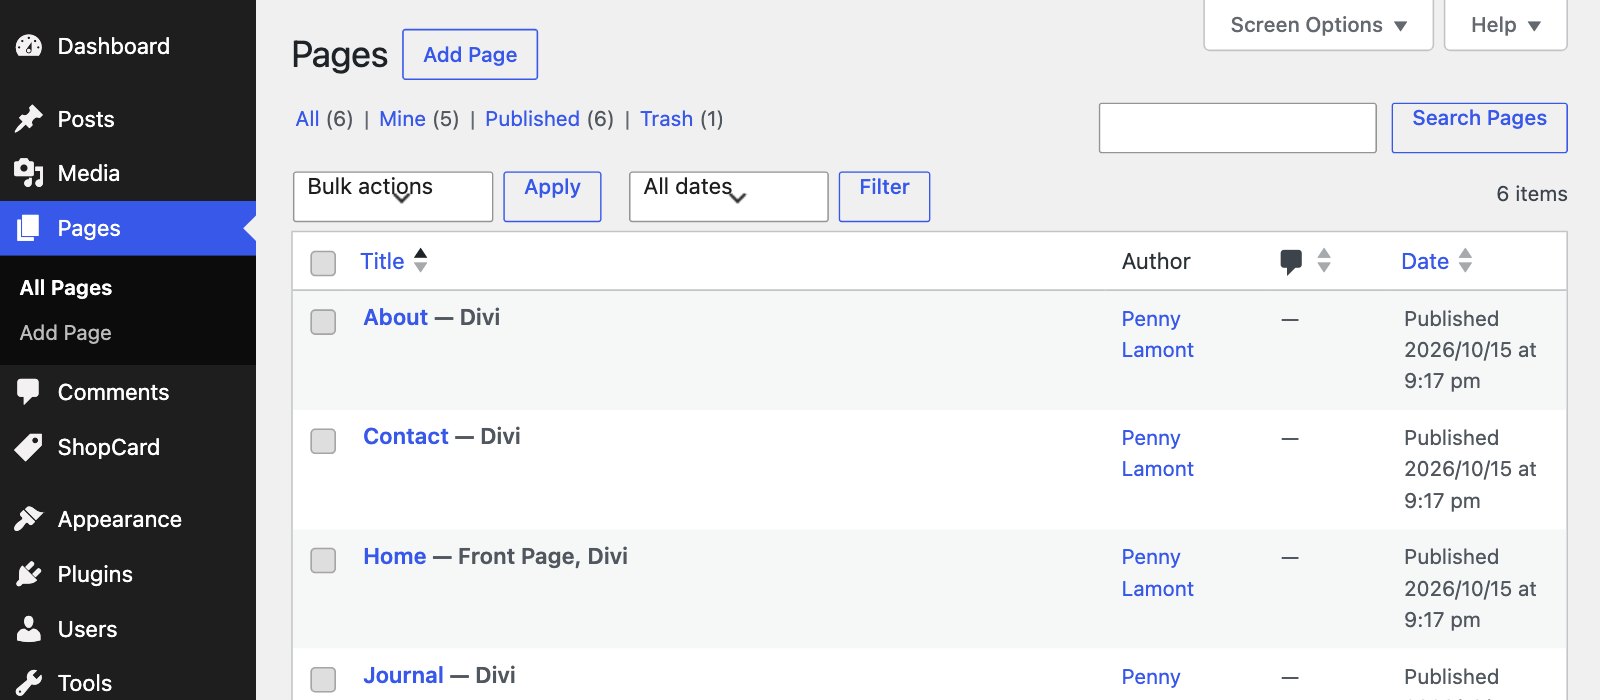This screenshot has height=700, width=1600.
Task: Open Users menu item
Action: (128, 629)
